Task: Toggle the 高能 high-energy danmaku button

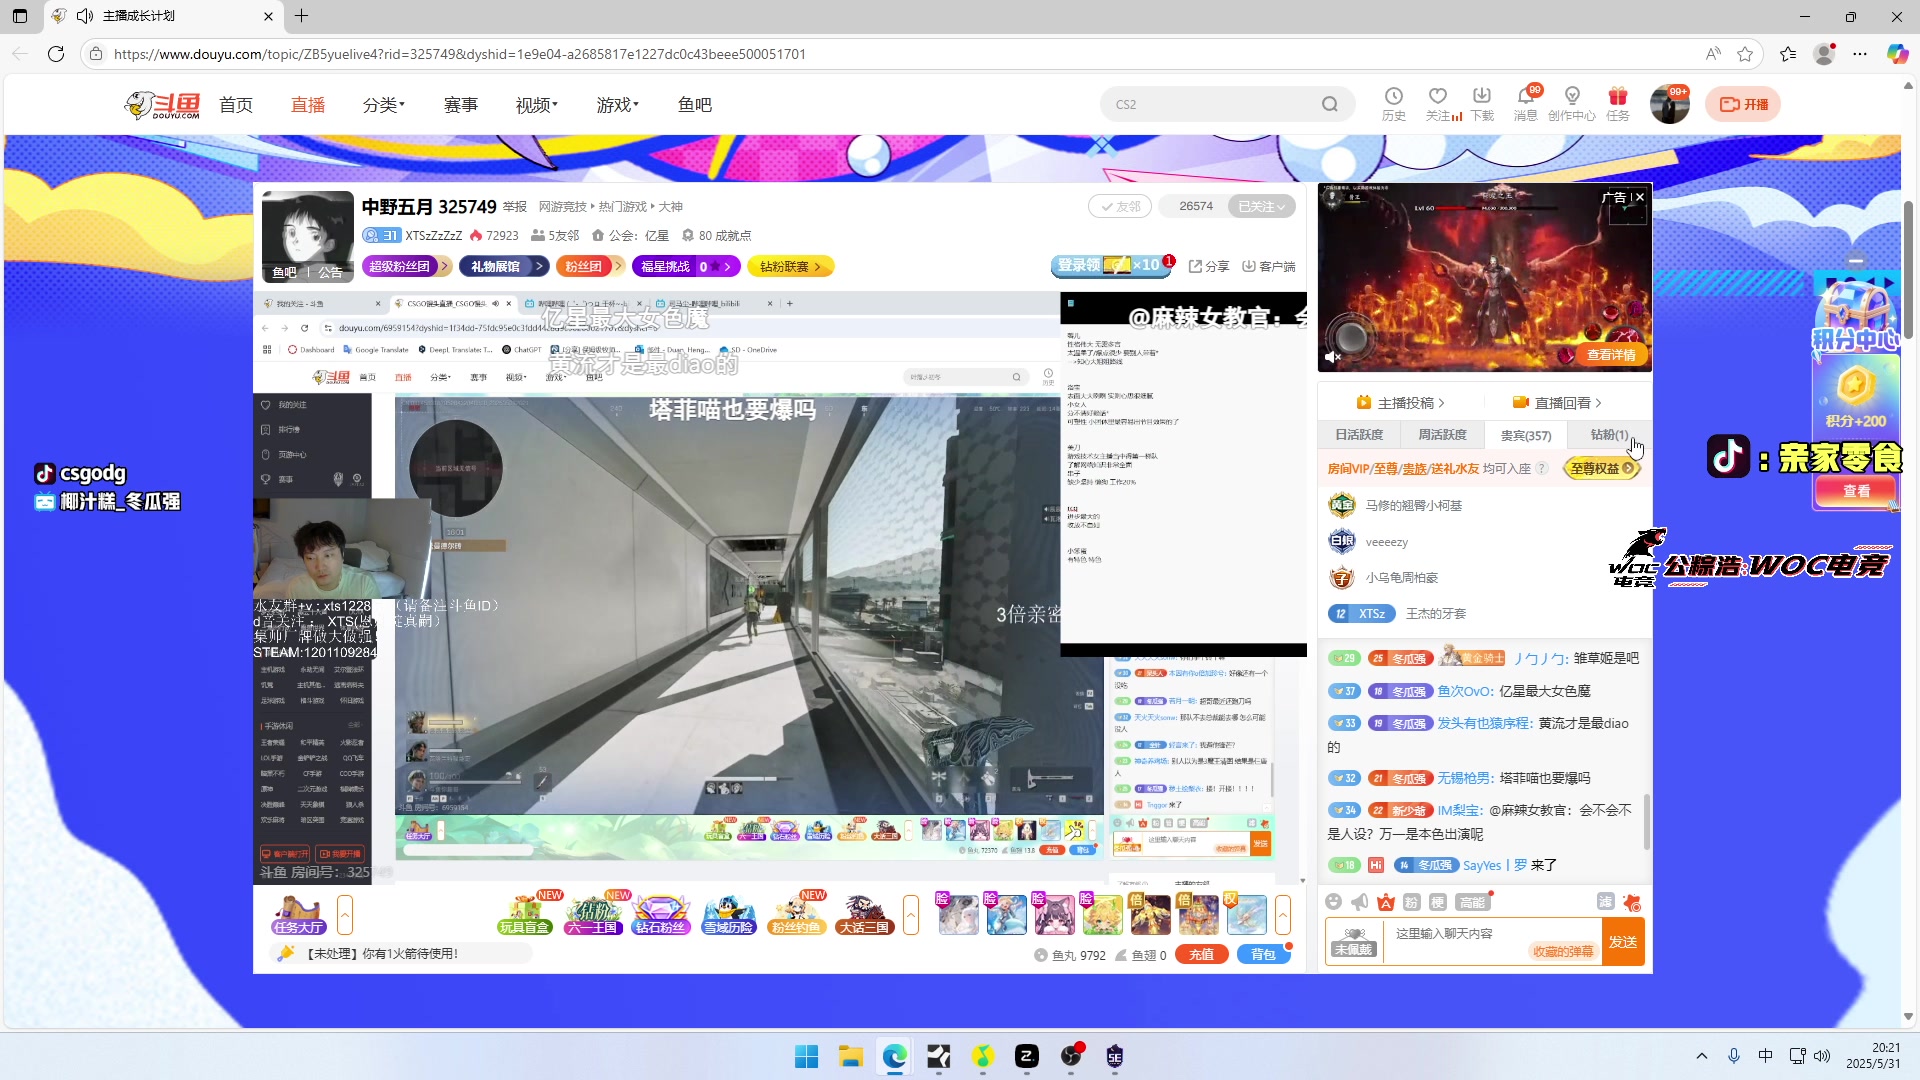Action: pos(1473,902)
